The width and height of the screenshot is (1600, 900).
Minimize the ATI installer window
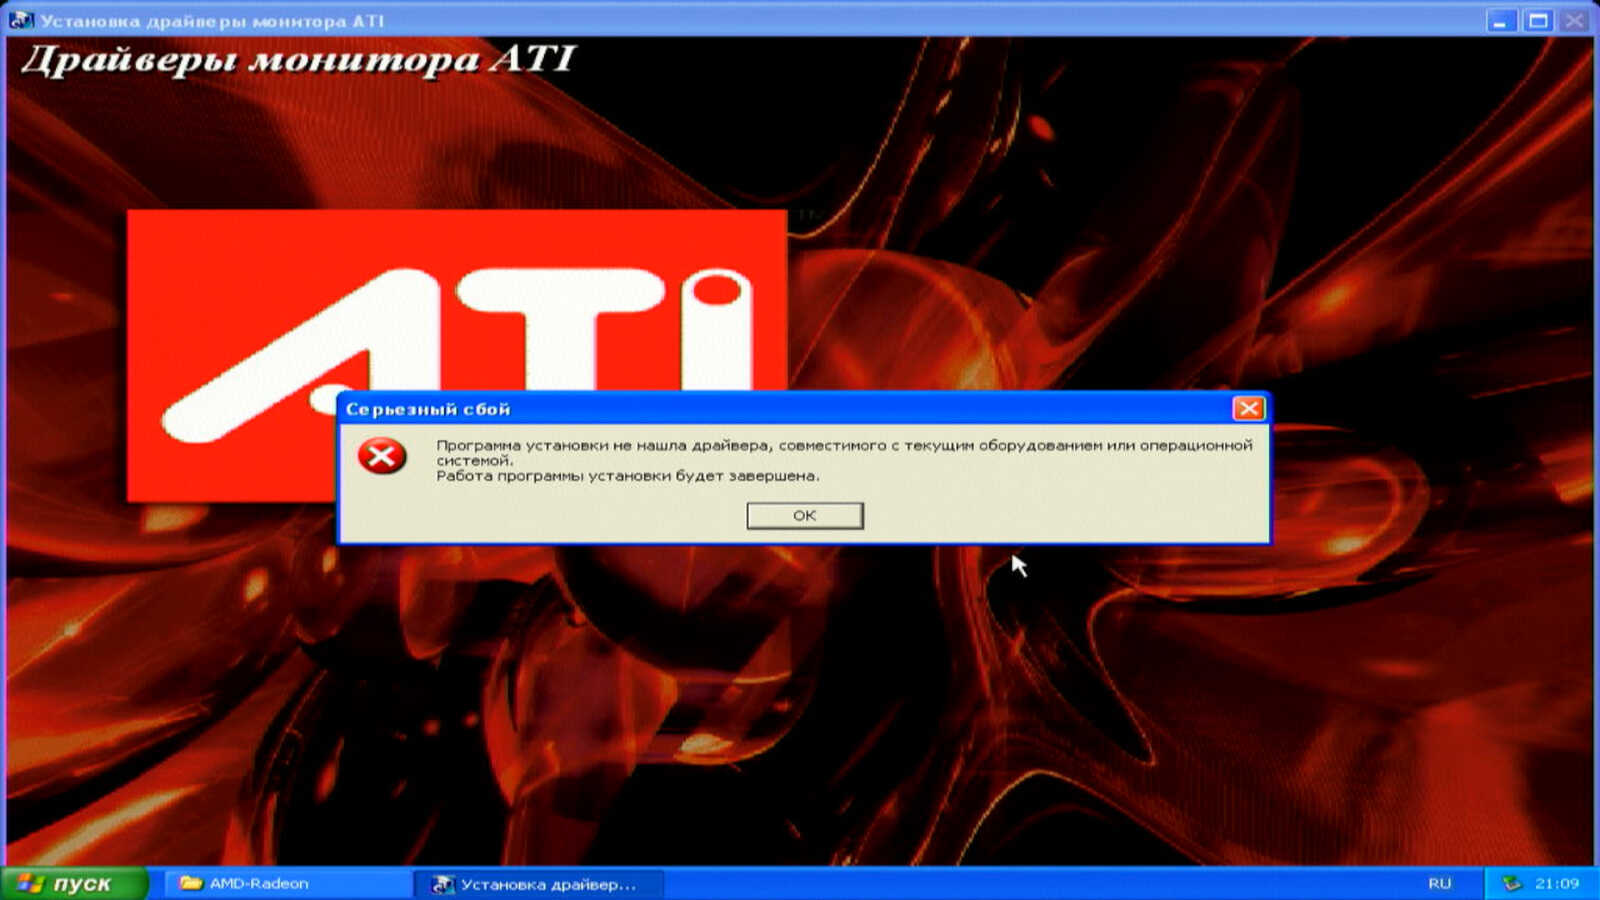coord(1501,20)
